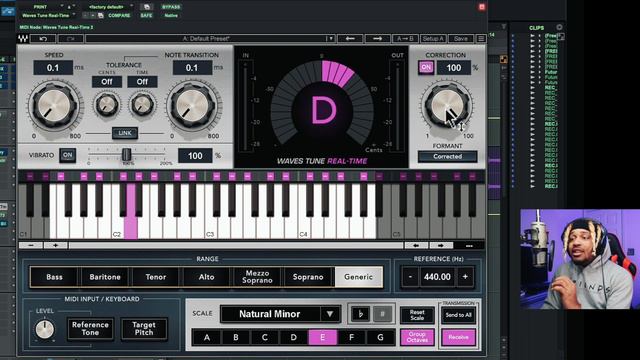
Task: Select sharp accidental notation button
Action: 382,314
